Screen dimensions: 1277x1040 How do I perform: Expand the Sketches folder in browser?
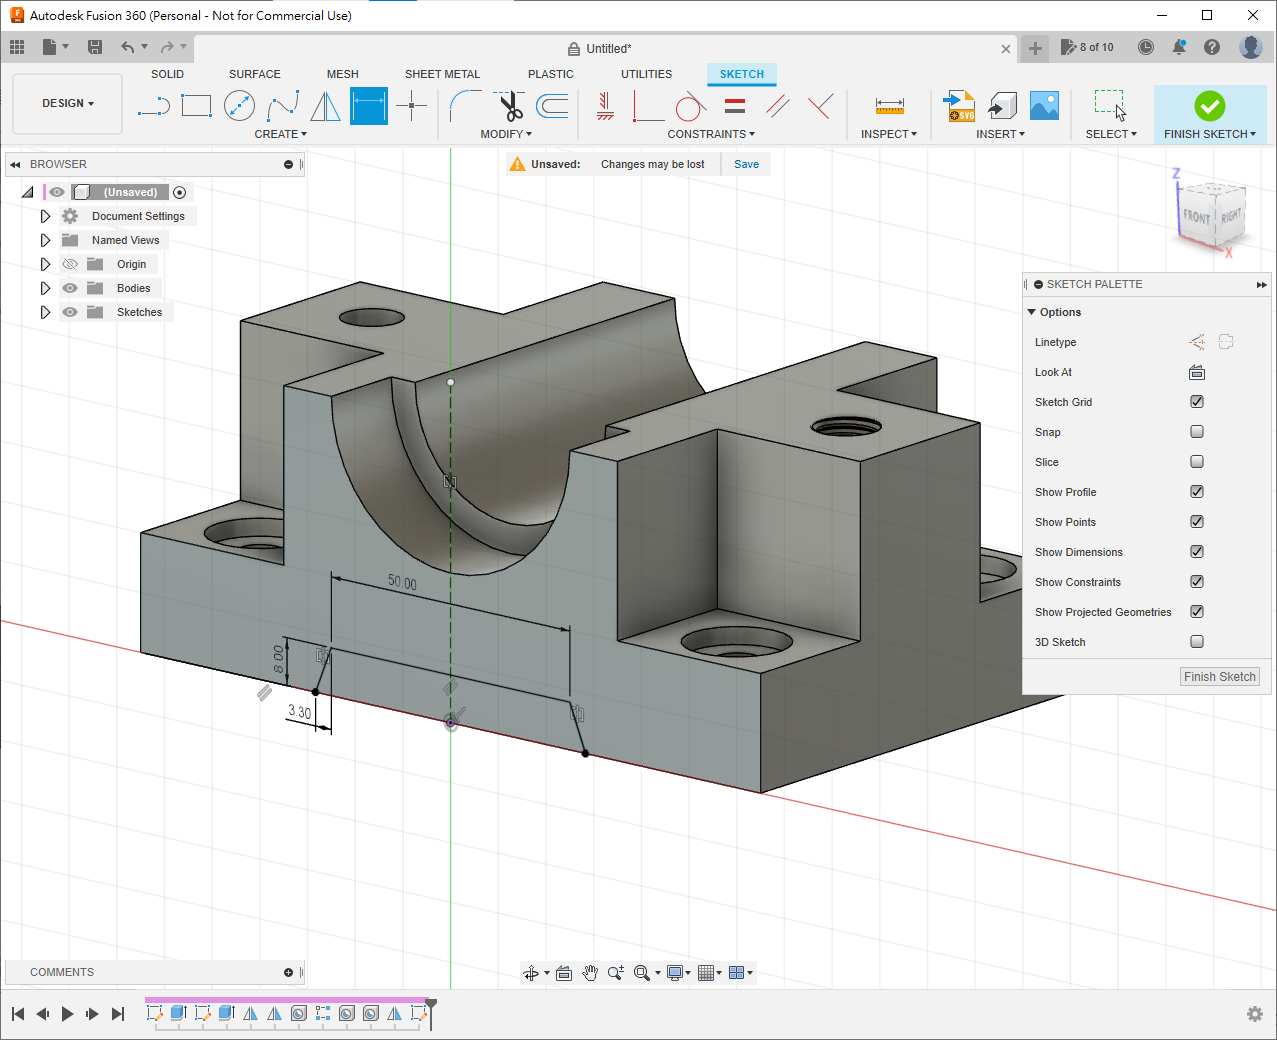pos(45,312)
